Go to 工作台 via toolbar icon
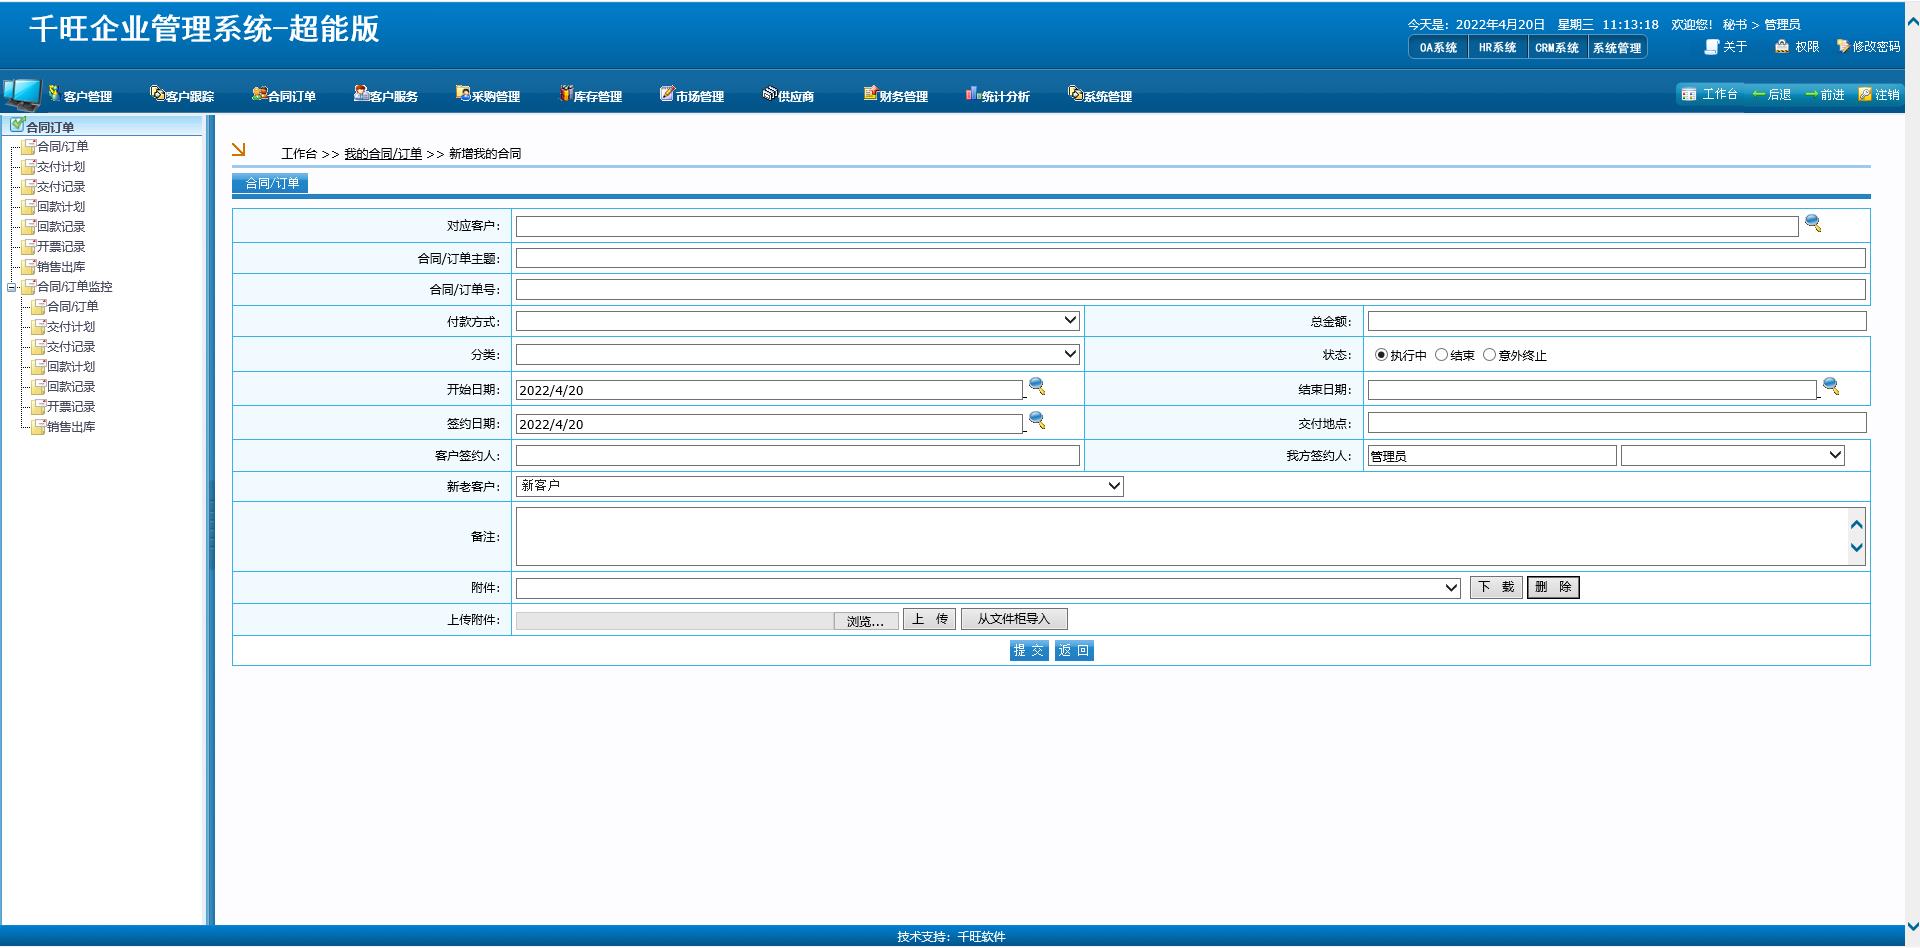This screenshot has width=1920, height=948. [x=1689, y=94]
